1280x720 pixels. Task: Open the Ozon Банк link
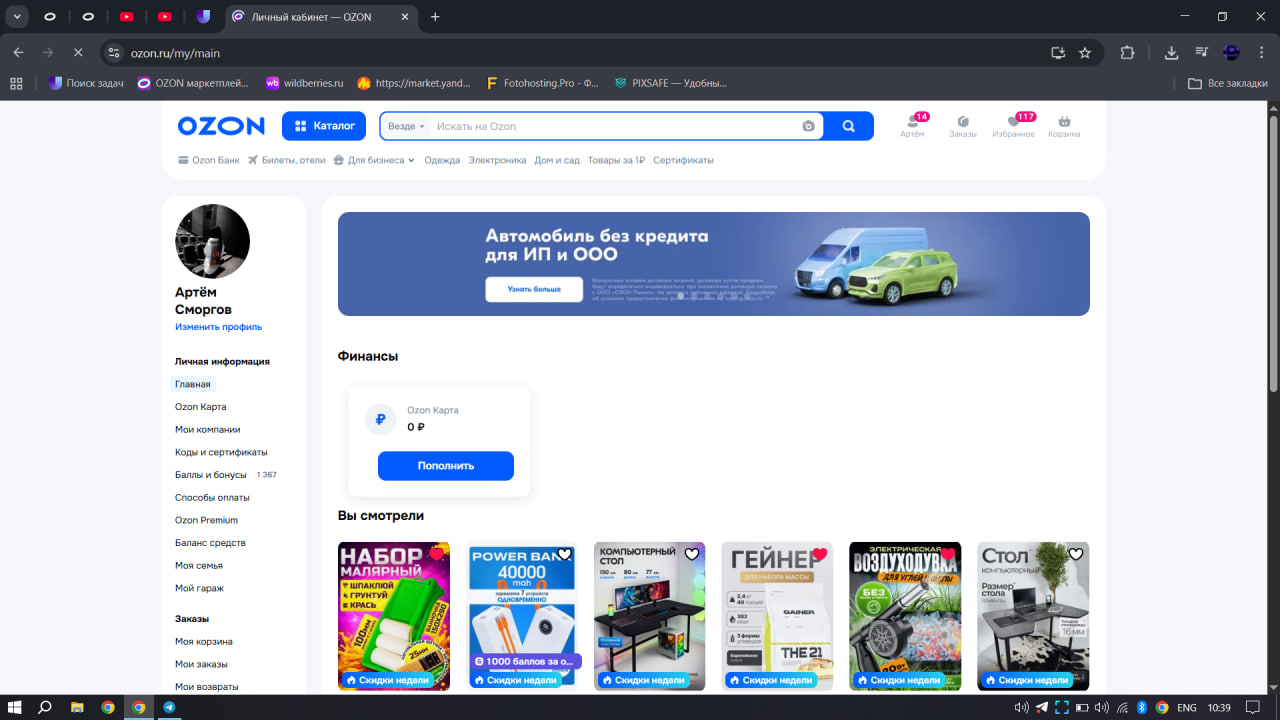pyautogui.click(x=208, y=160)
